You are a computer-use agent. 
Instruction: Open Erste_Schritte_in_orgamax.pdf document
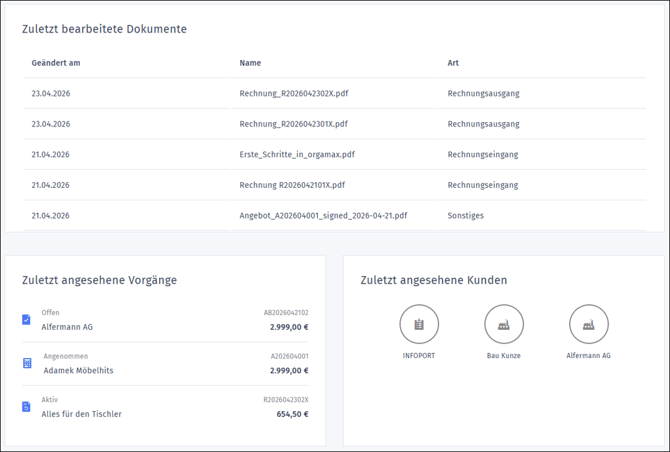click(297, 155)
